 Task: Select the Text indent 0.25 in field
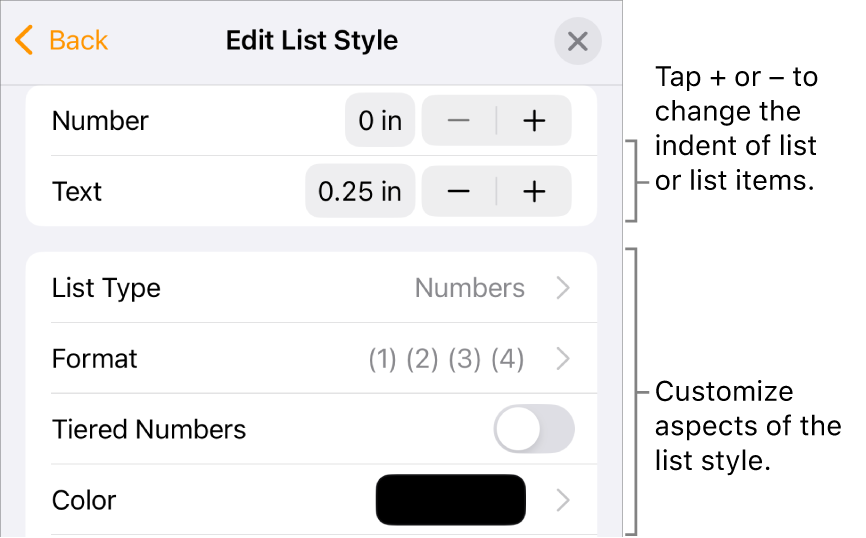click(360, 192)
